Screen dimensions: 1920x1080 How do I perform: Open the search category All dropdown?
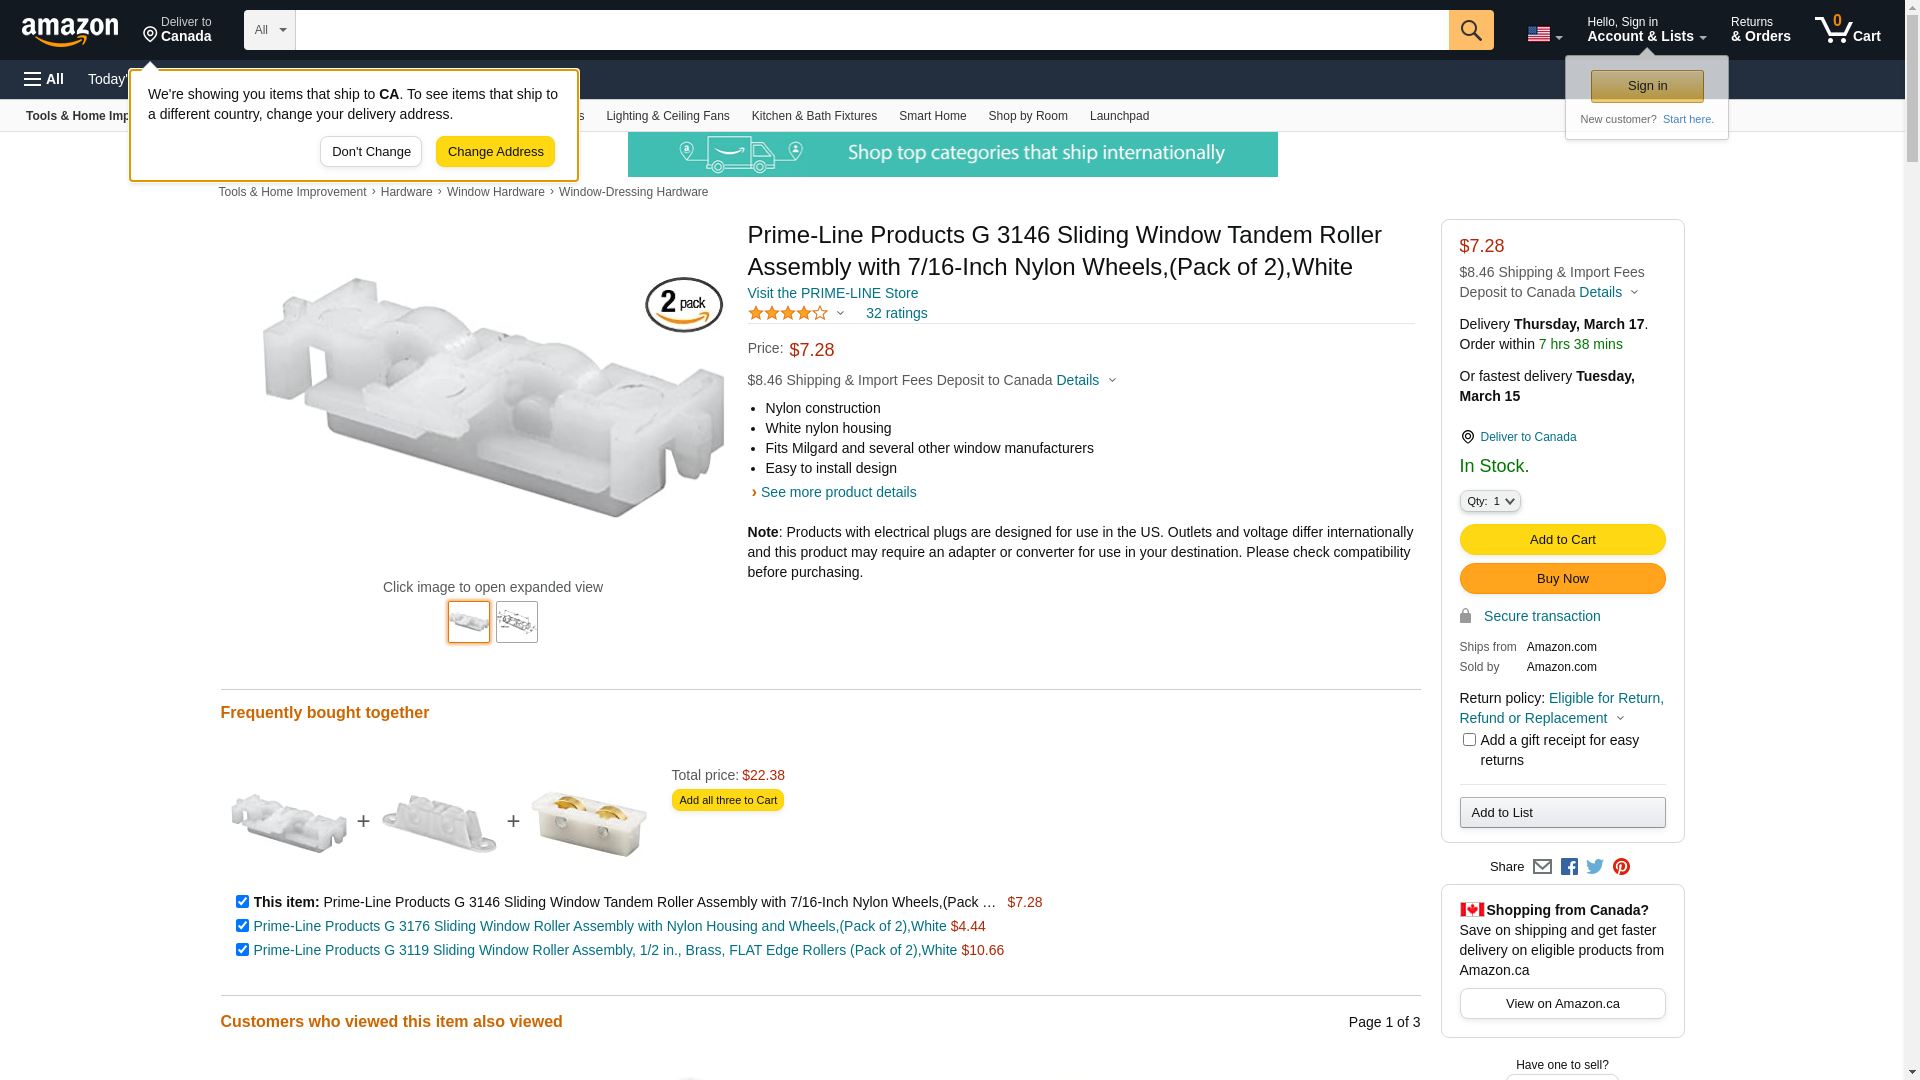(x=270, y=30)
